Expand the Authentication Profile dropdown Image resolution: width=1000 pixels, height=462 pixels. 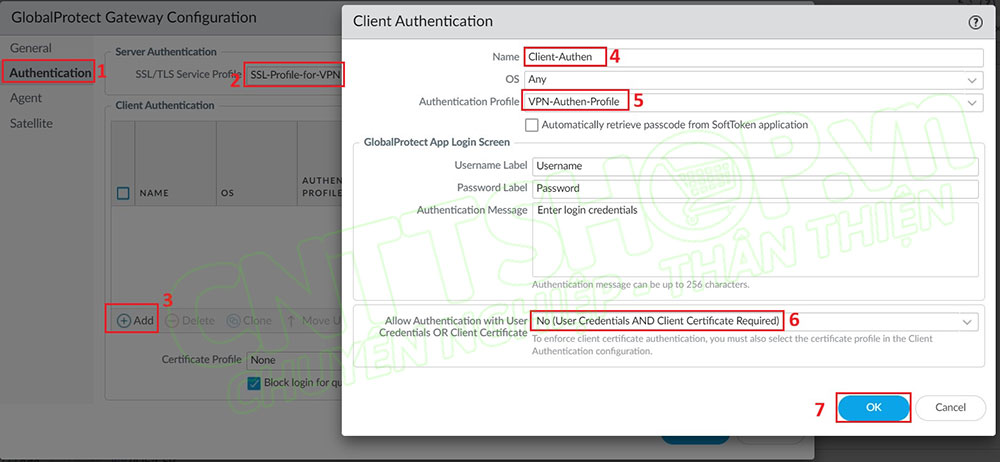point(753,101)
